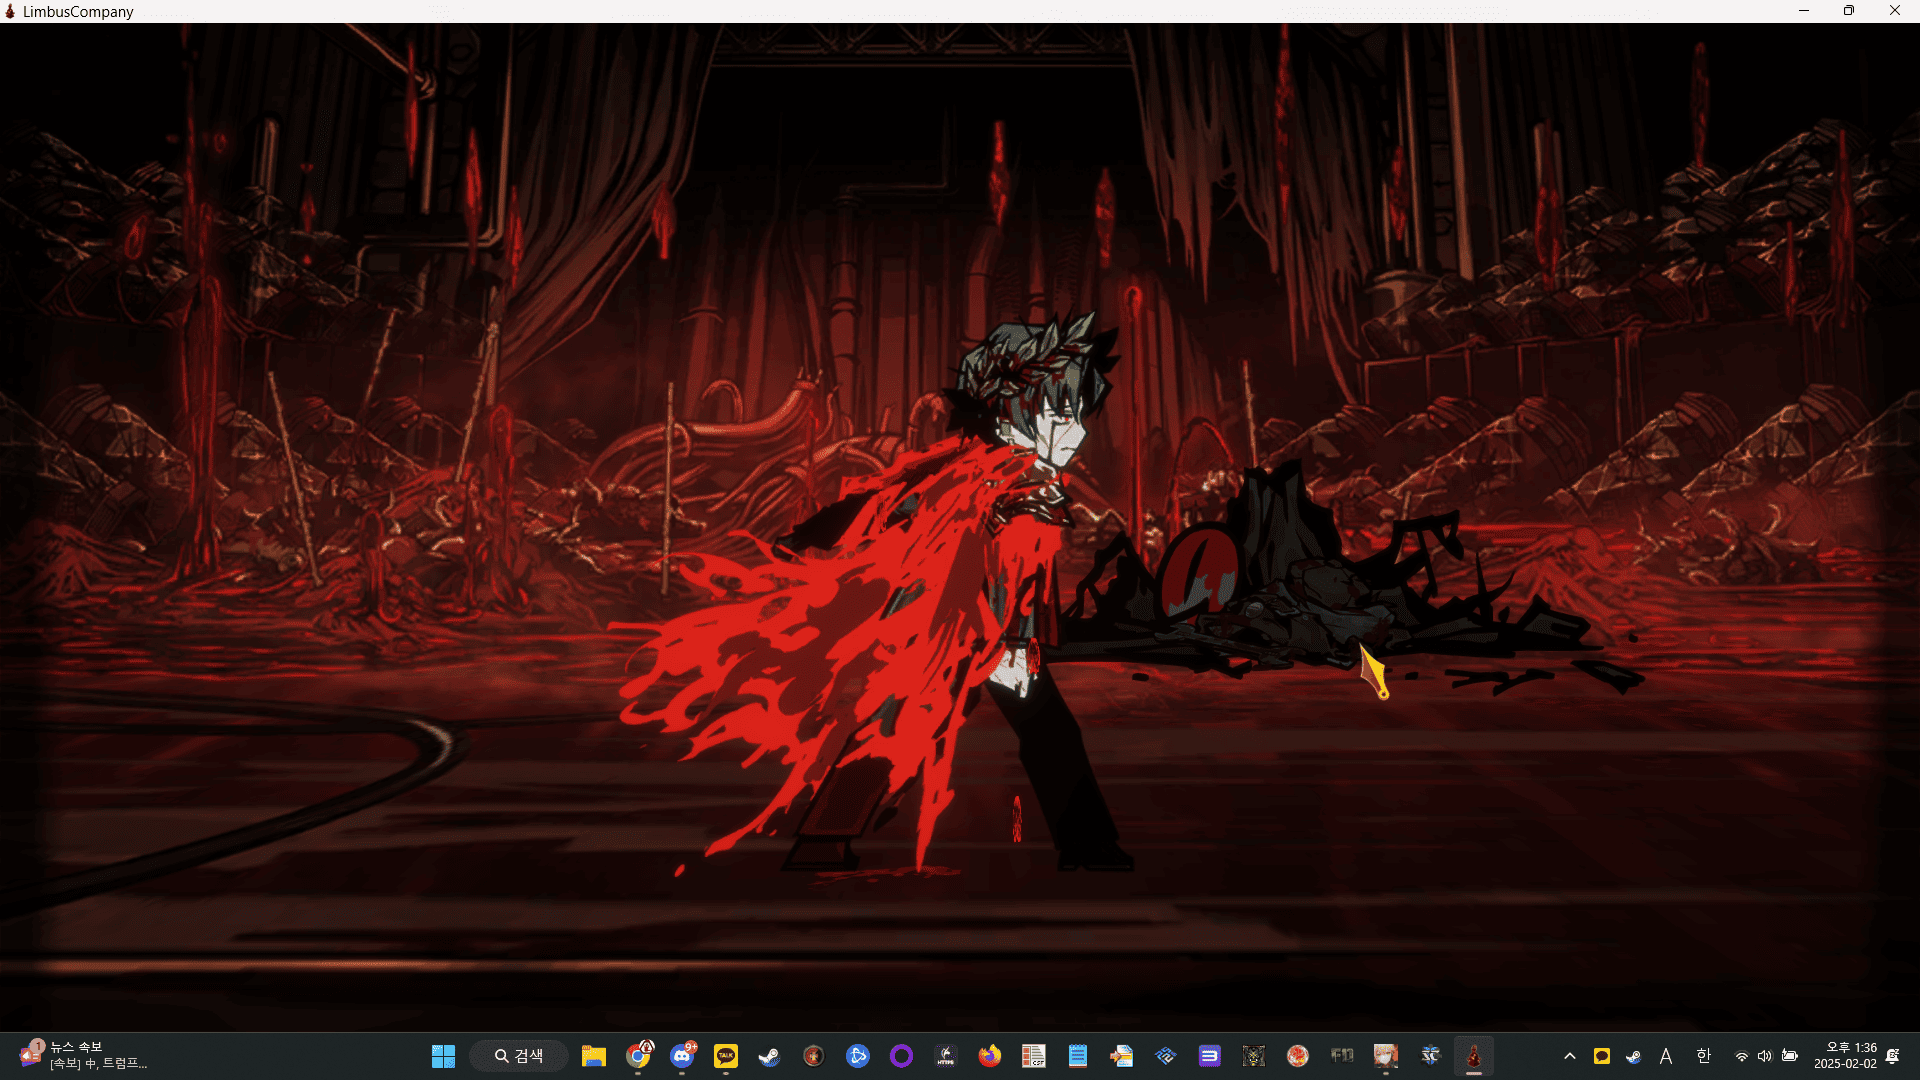Switch to Google Chrome in the taskbar
The image size is (1920, 1080).
(x=638, y=1056)
